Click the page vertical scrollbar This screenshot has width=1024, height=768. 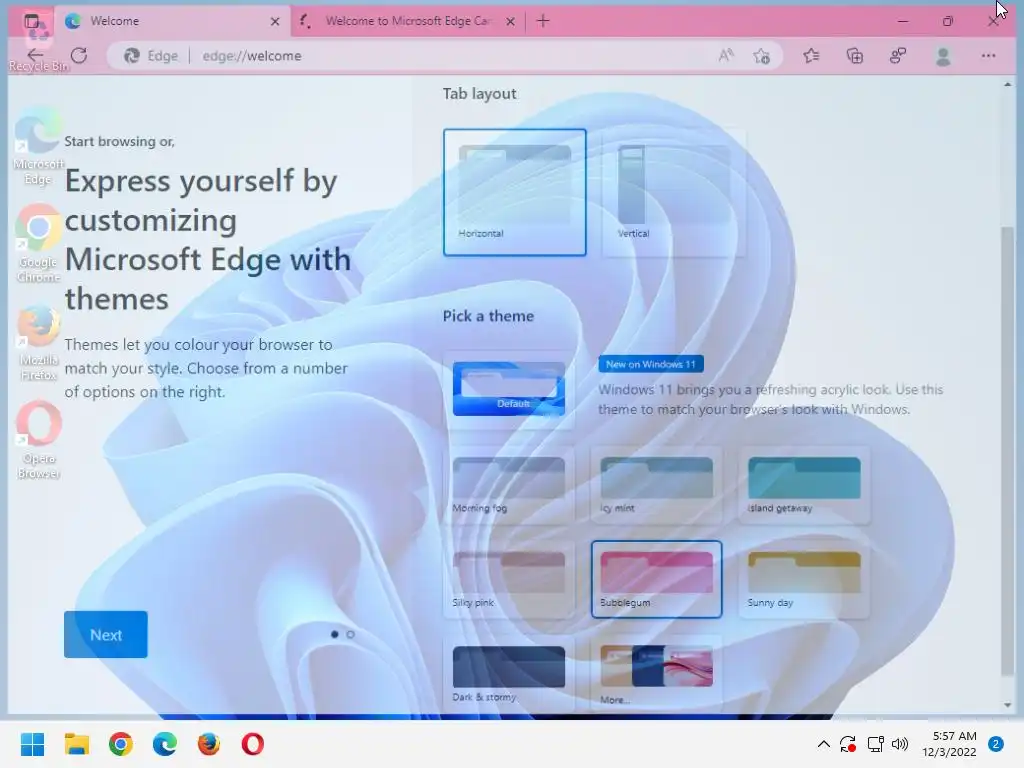1008,451
